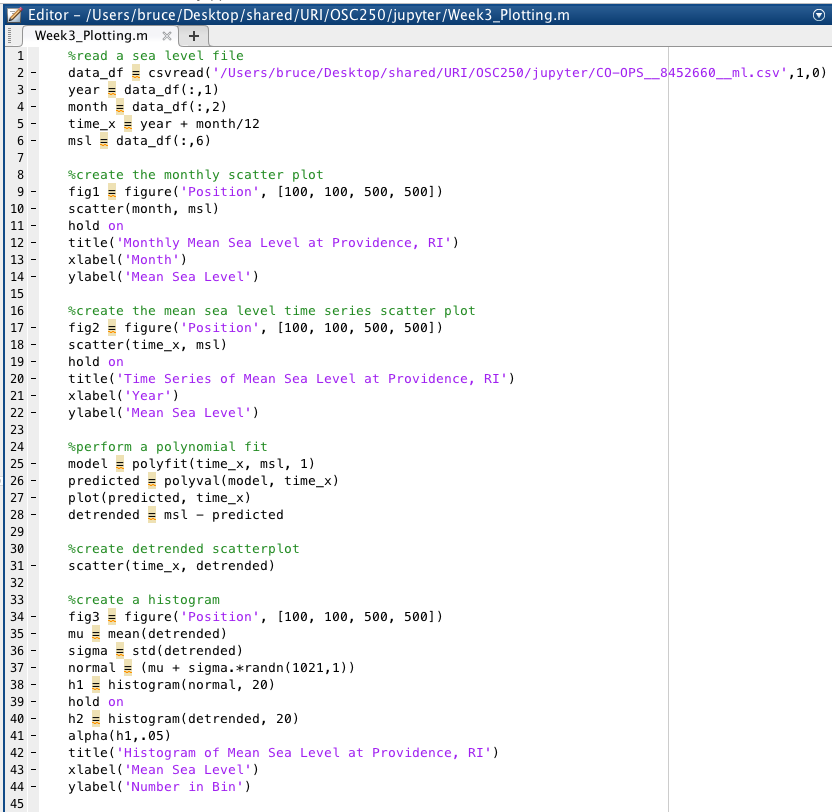Click the ylabel 'Number in Bin' line
Viewport: 832px width, 812px height.
tap(158, 787)
